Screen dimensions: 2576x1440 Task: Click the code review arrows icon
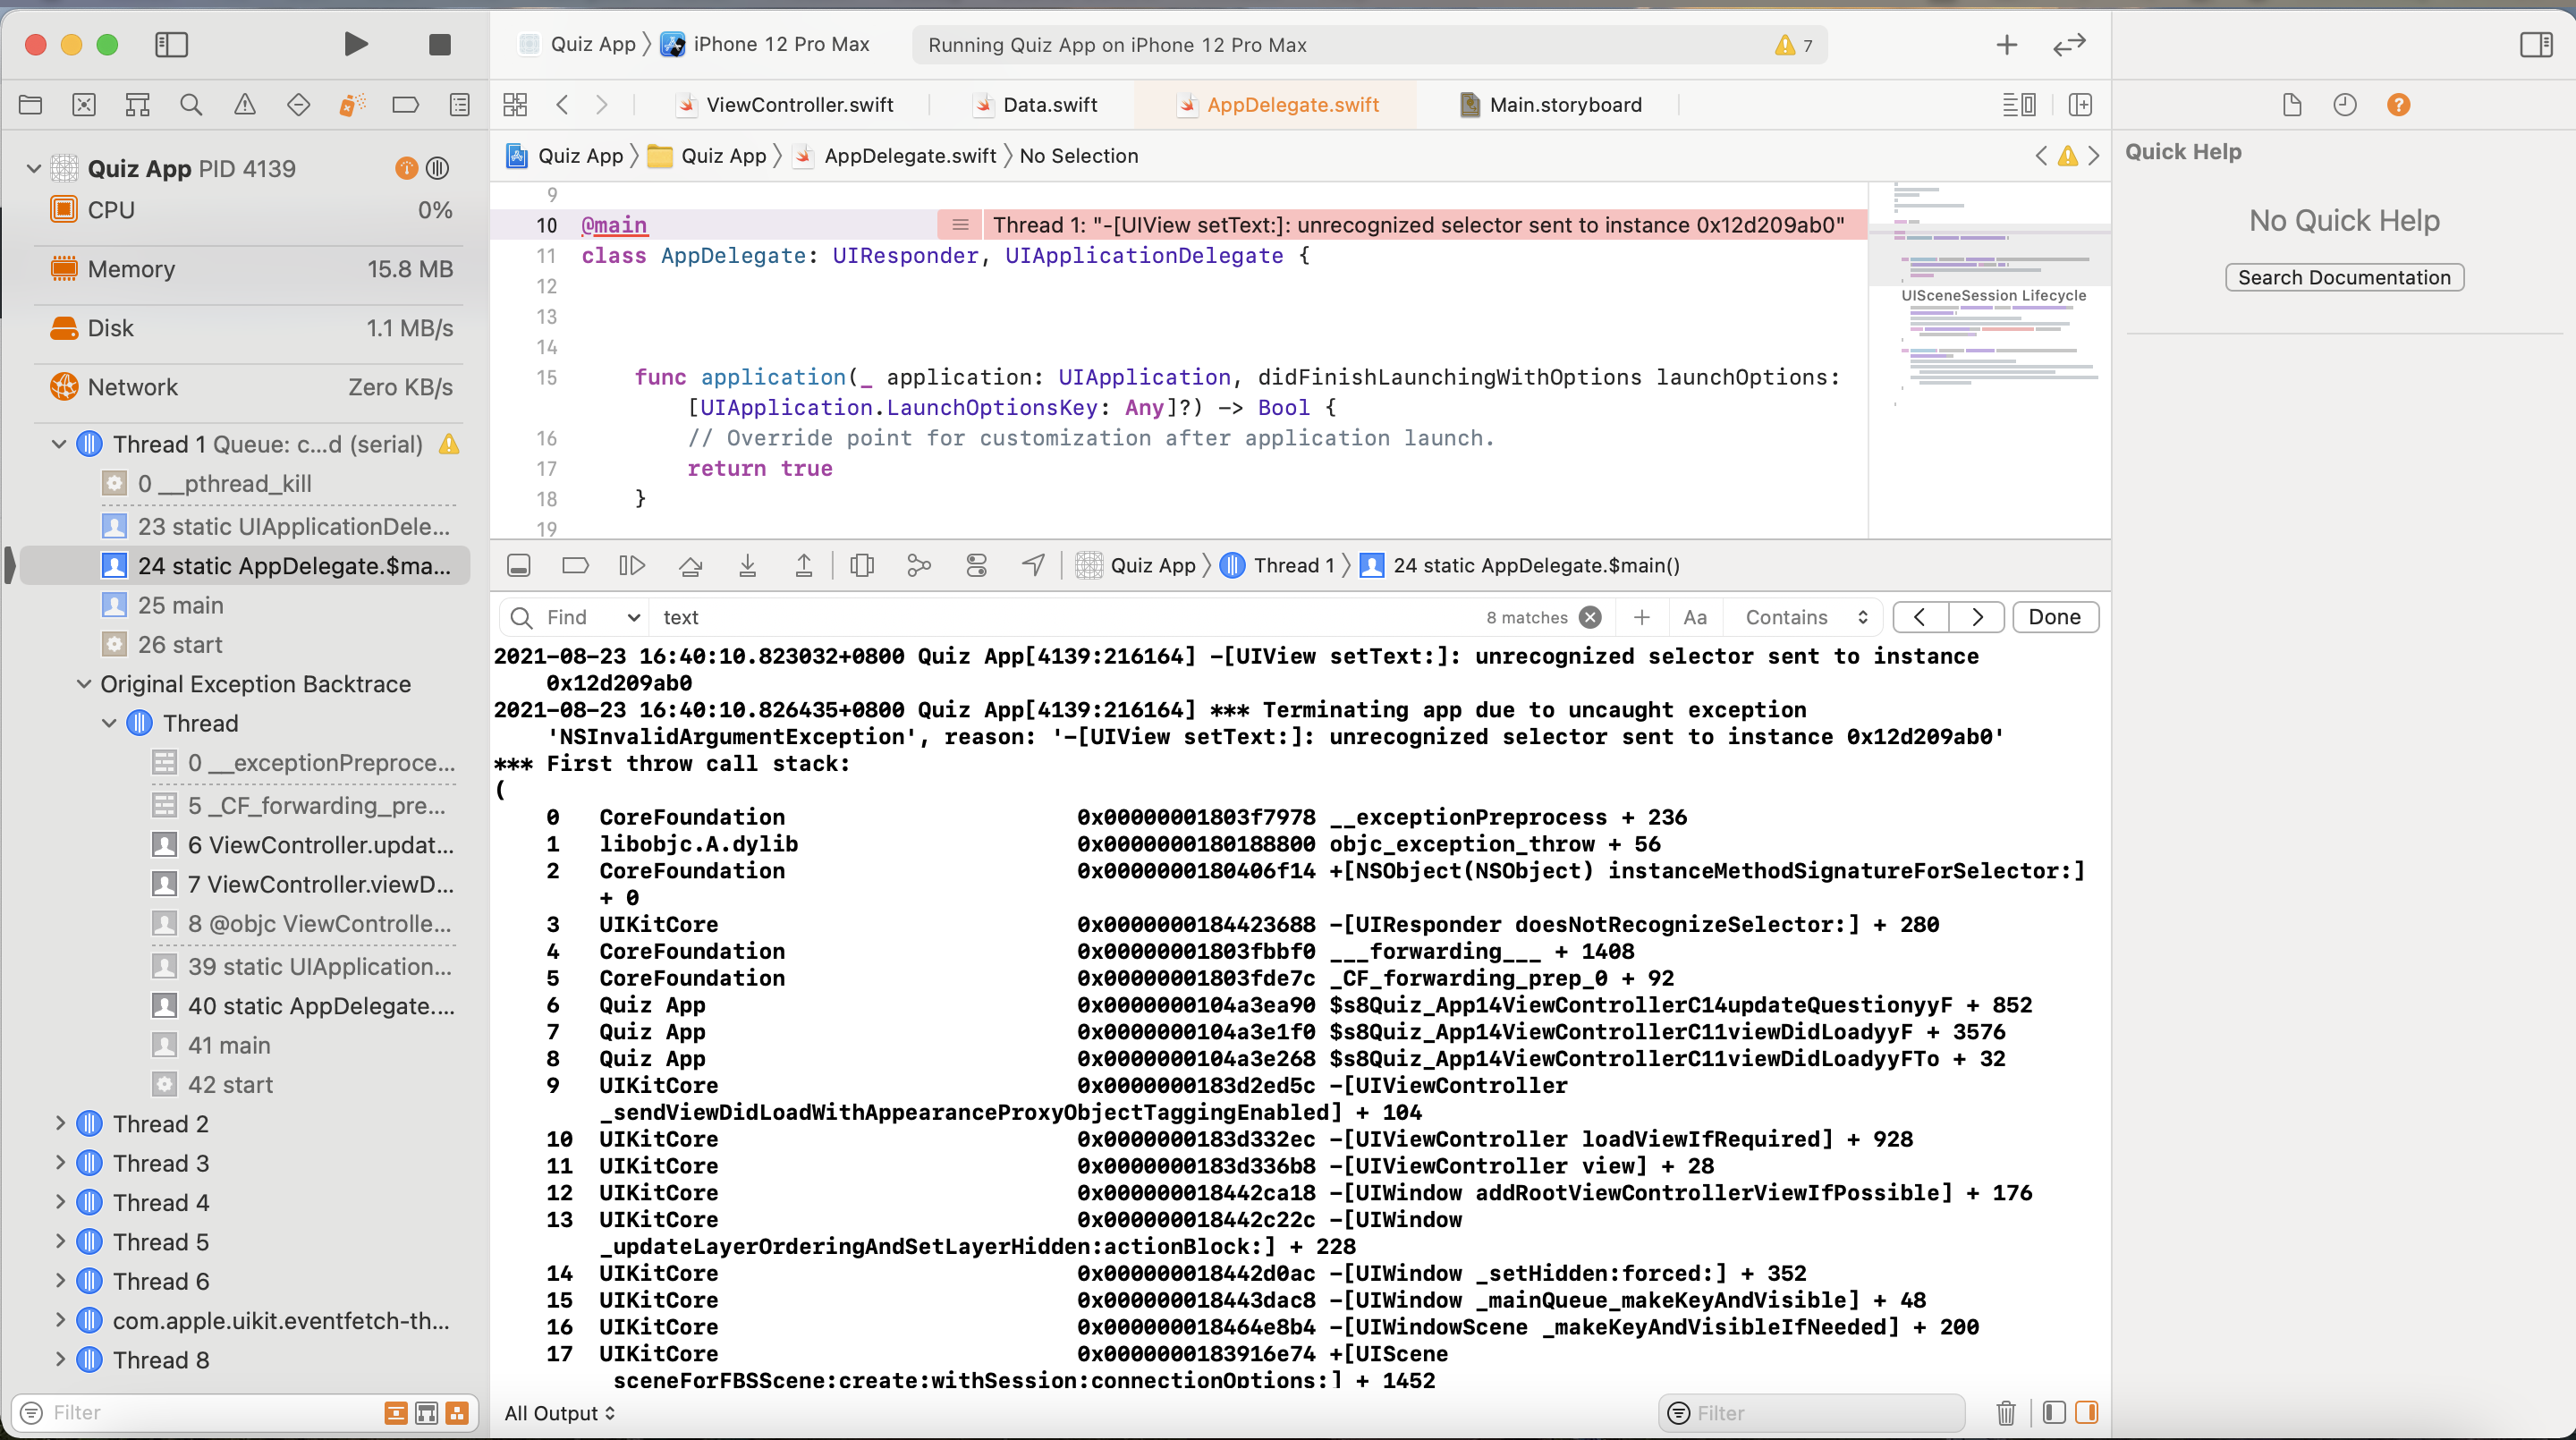pyautogui.click(x=2069, y=44)
